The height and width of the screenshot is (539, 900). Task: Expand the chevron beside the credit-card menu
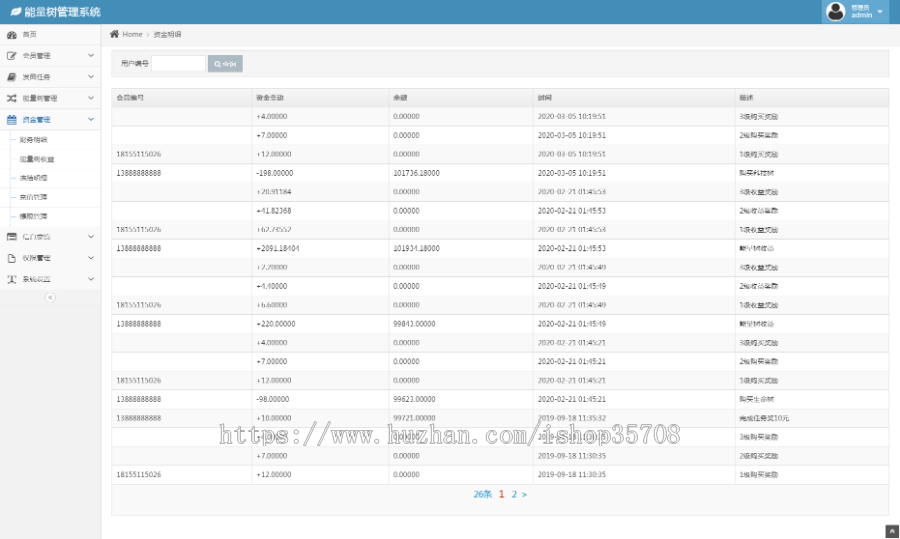click(x=91, y=236)
